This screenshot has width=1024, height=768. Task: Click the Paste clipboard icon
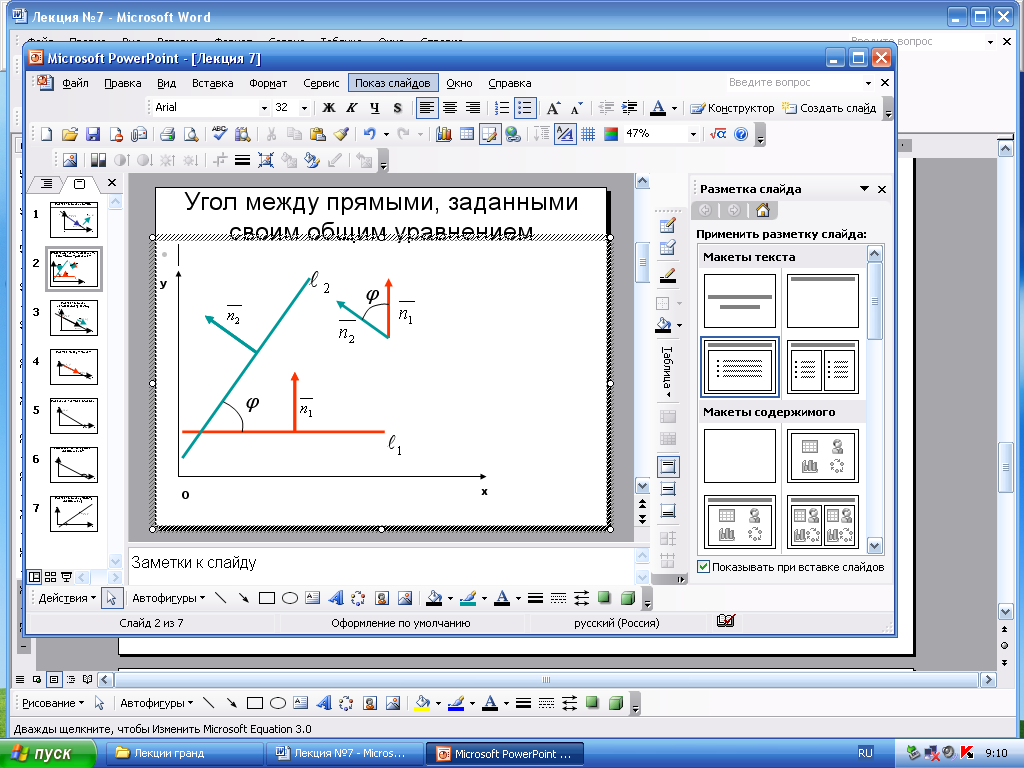[x=317, y=135]
